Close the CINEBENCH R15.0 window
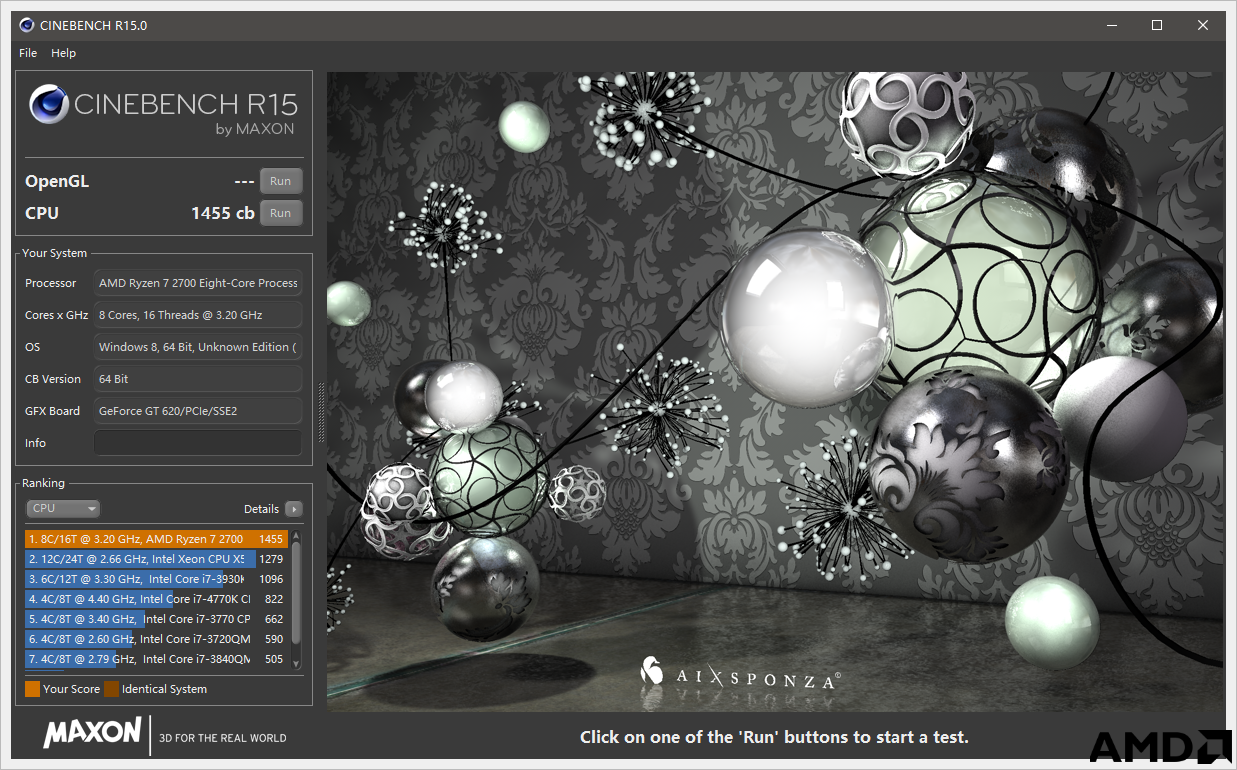Screen dimensions: 1237x770 (1203, 25)
